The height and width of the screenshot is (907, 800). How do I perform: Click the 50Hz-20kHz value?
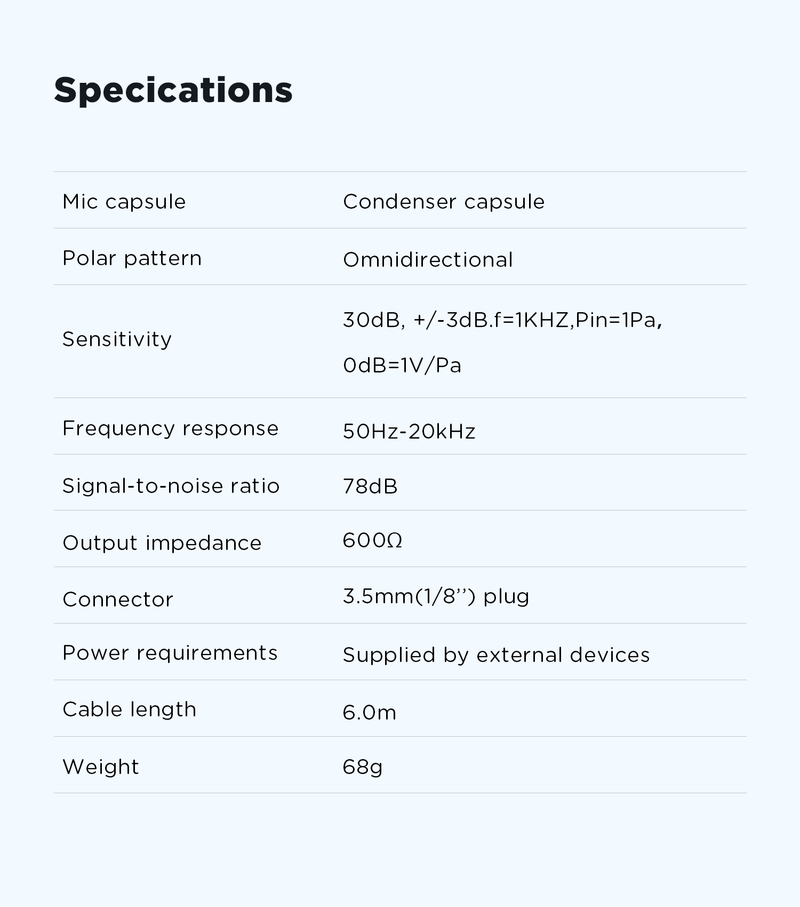[x=409, y=432]
